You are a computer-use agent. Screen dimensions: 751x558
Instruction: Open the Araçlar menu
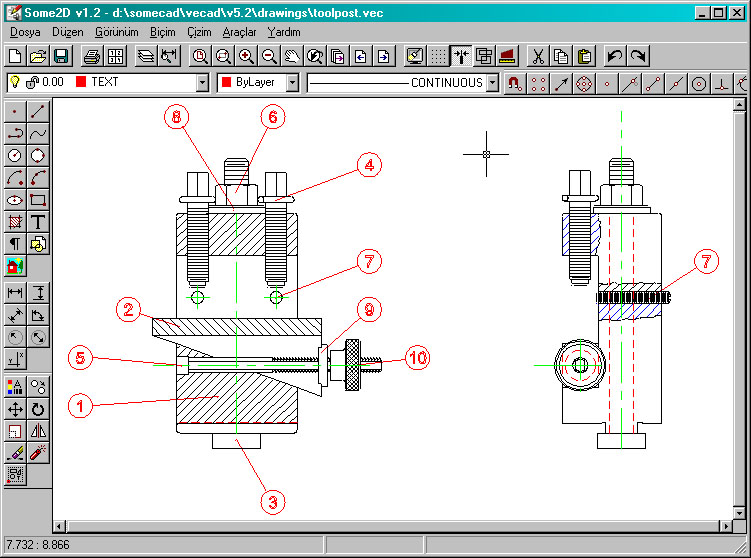point(239,32)
